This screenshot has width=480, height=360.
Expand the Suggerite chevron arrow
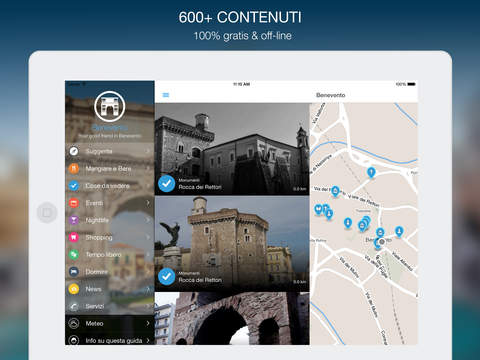click(x=148, y=151)
